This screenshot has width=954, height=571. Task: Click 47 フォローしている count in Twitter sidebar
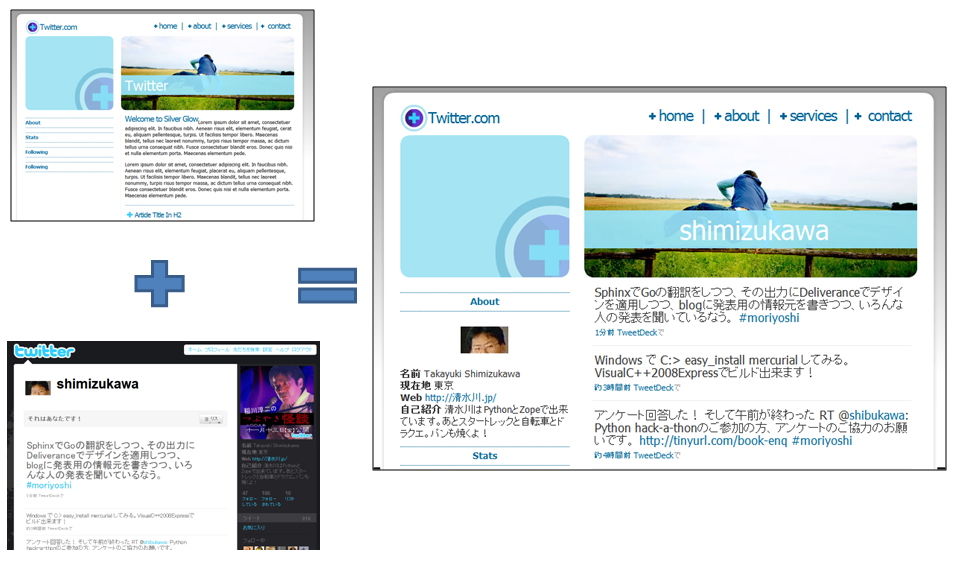tap(249, 499)
